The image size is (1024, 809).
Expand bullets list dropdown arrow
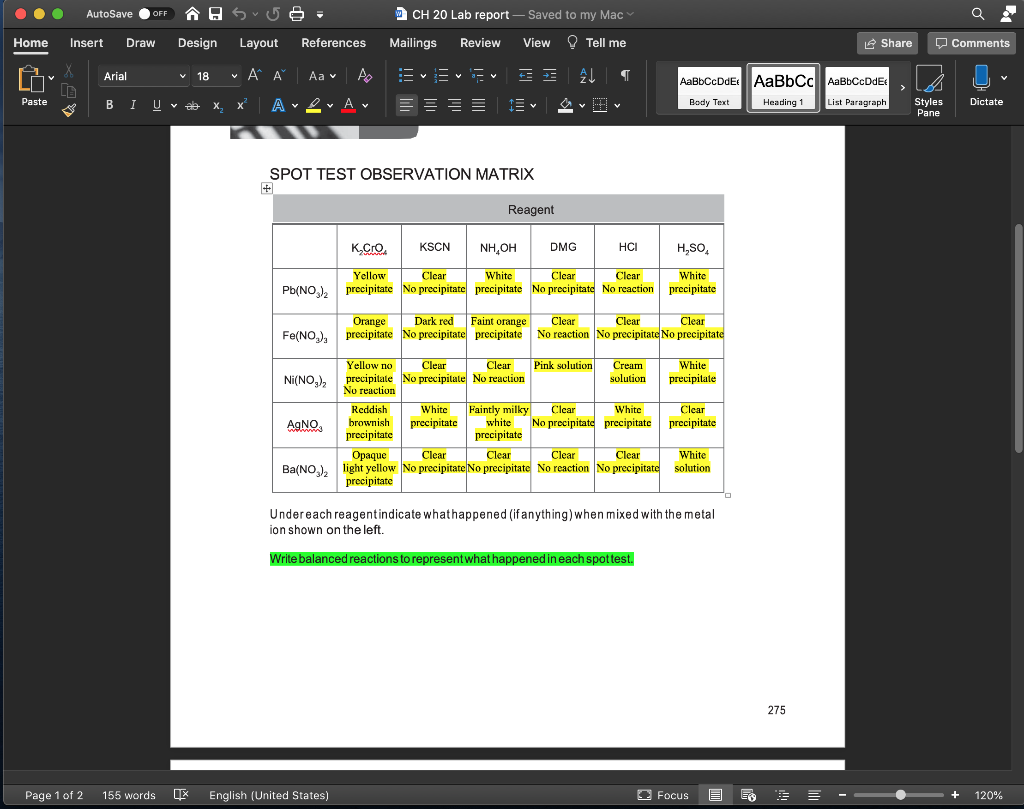(423, 76)
